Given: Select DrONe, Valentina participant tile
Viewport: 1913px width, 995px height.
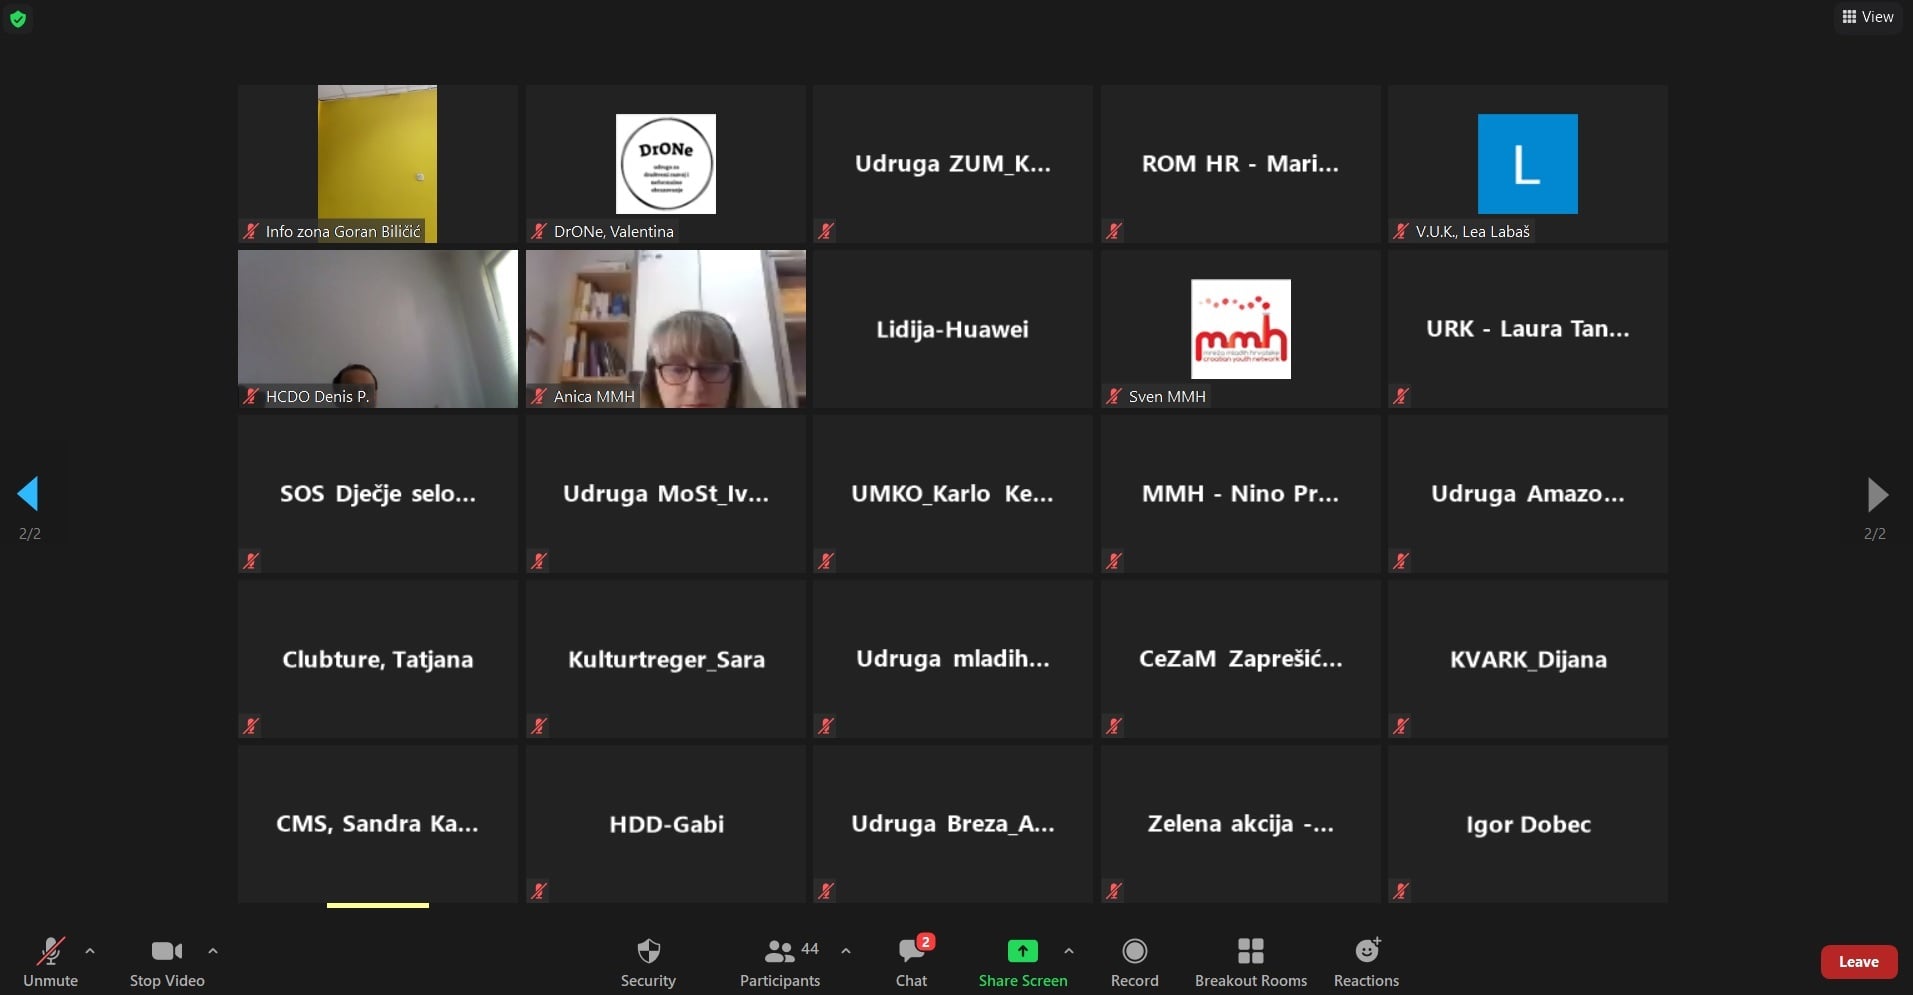Looking at the screenshot, I should 666,164.
